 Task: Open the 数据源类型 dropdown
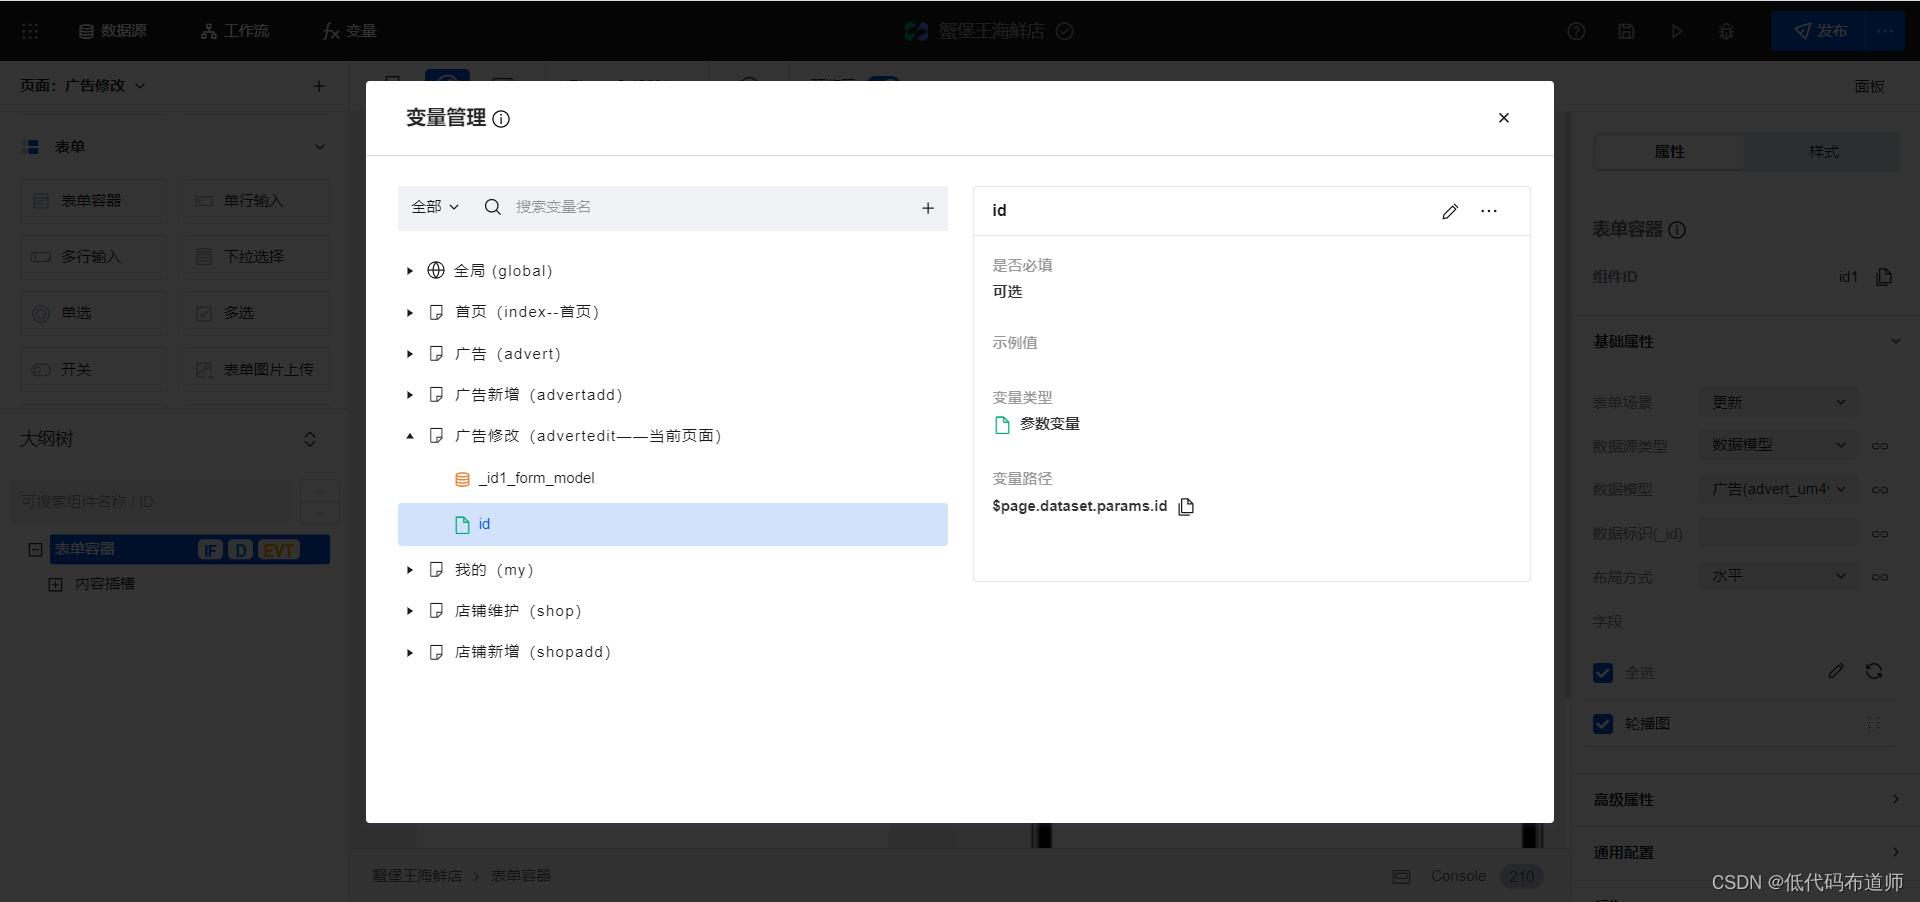(1779, 445)
